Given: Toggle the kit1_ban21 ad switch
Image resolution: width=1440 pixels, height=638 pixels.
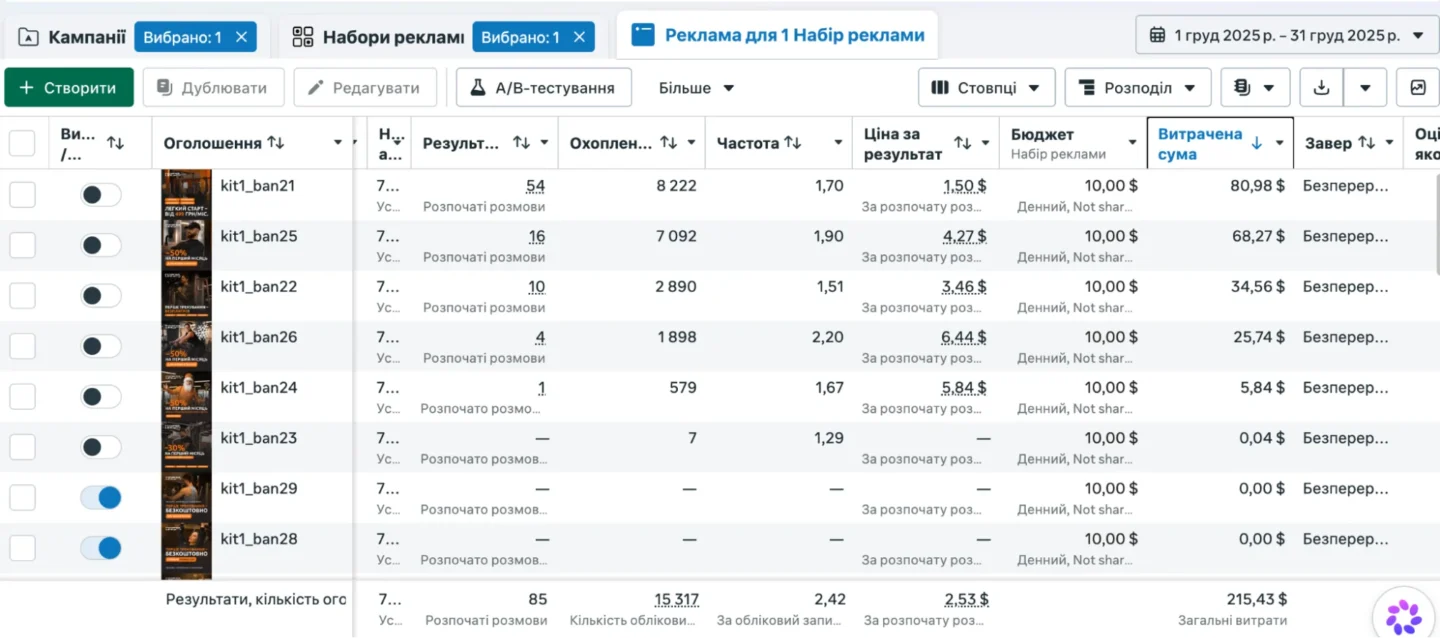Looking at the screenshot, I should [101, 195].
